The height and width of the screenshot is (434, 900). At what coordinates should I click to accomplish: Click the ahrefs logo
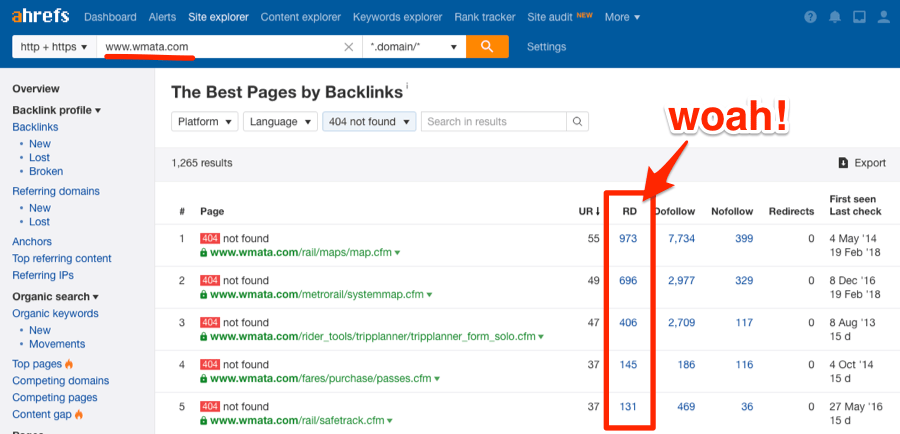tap(40, 16)
